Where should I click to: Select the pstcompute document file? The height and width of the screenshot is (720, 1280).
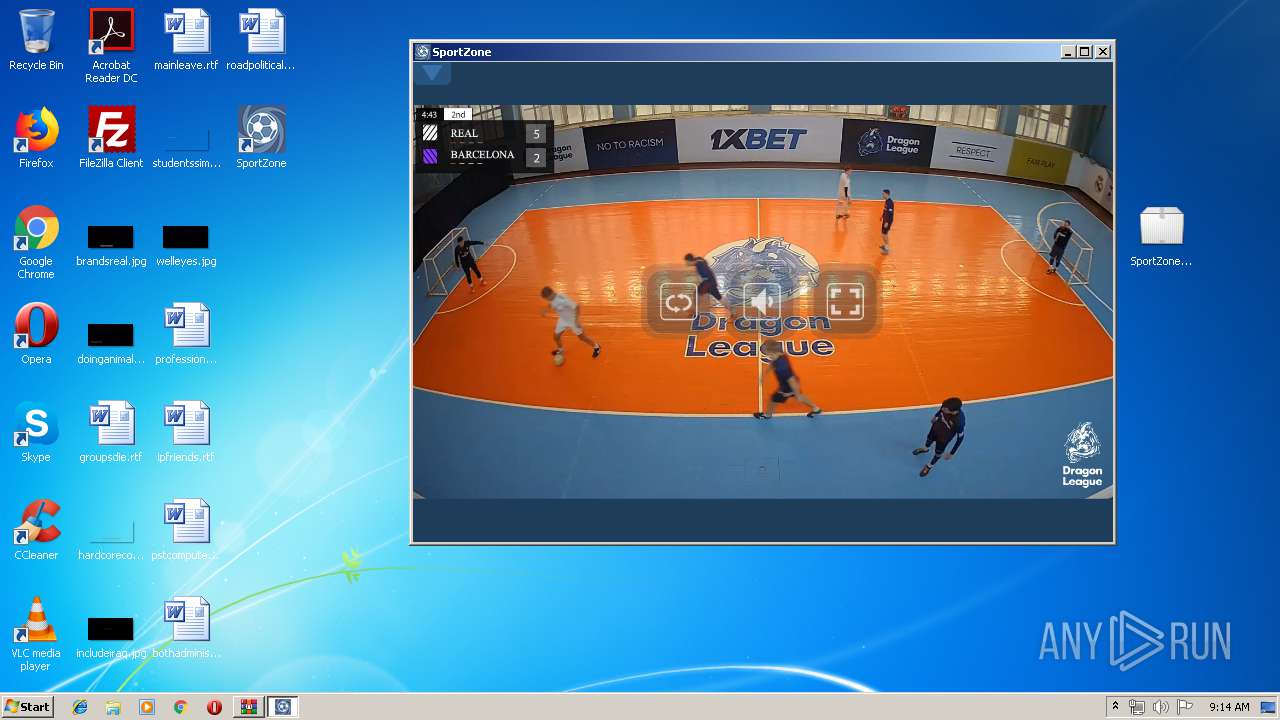[186, 530]
